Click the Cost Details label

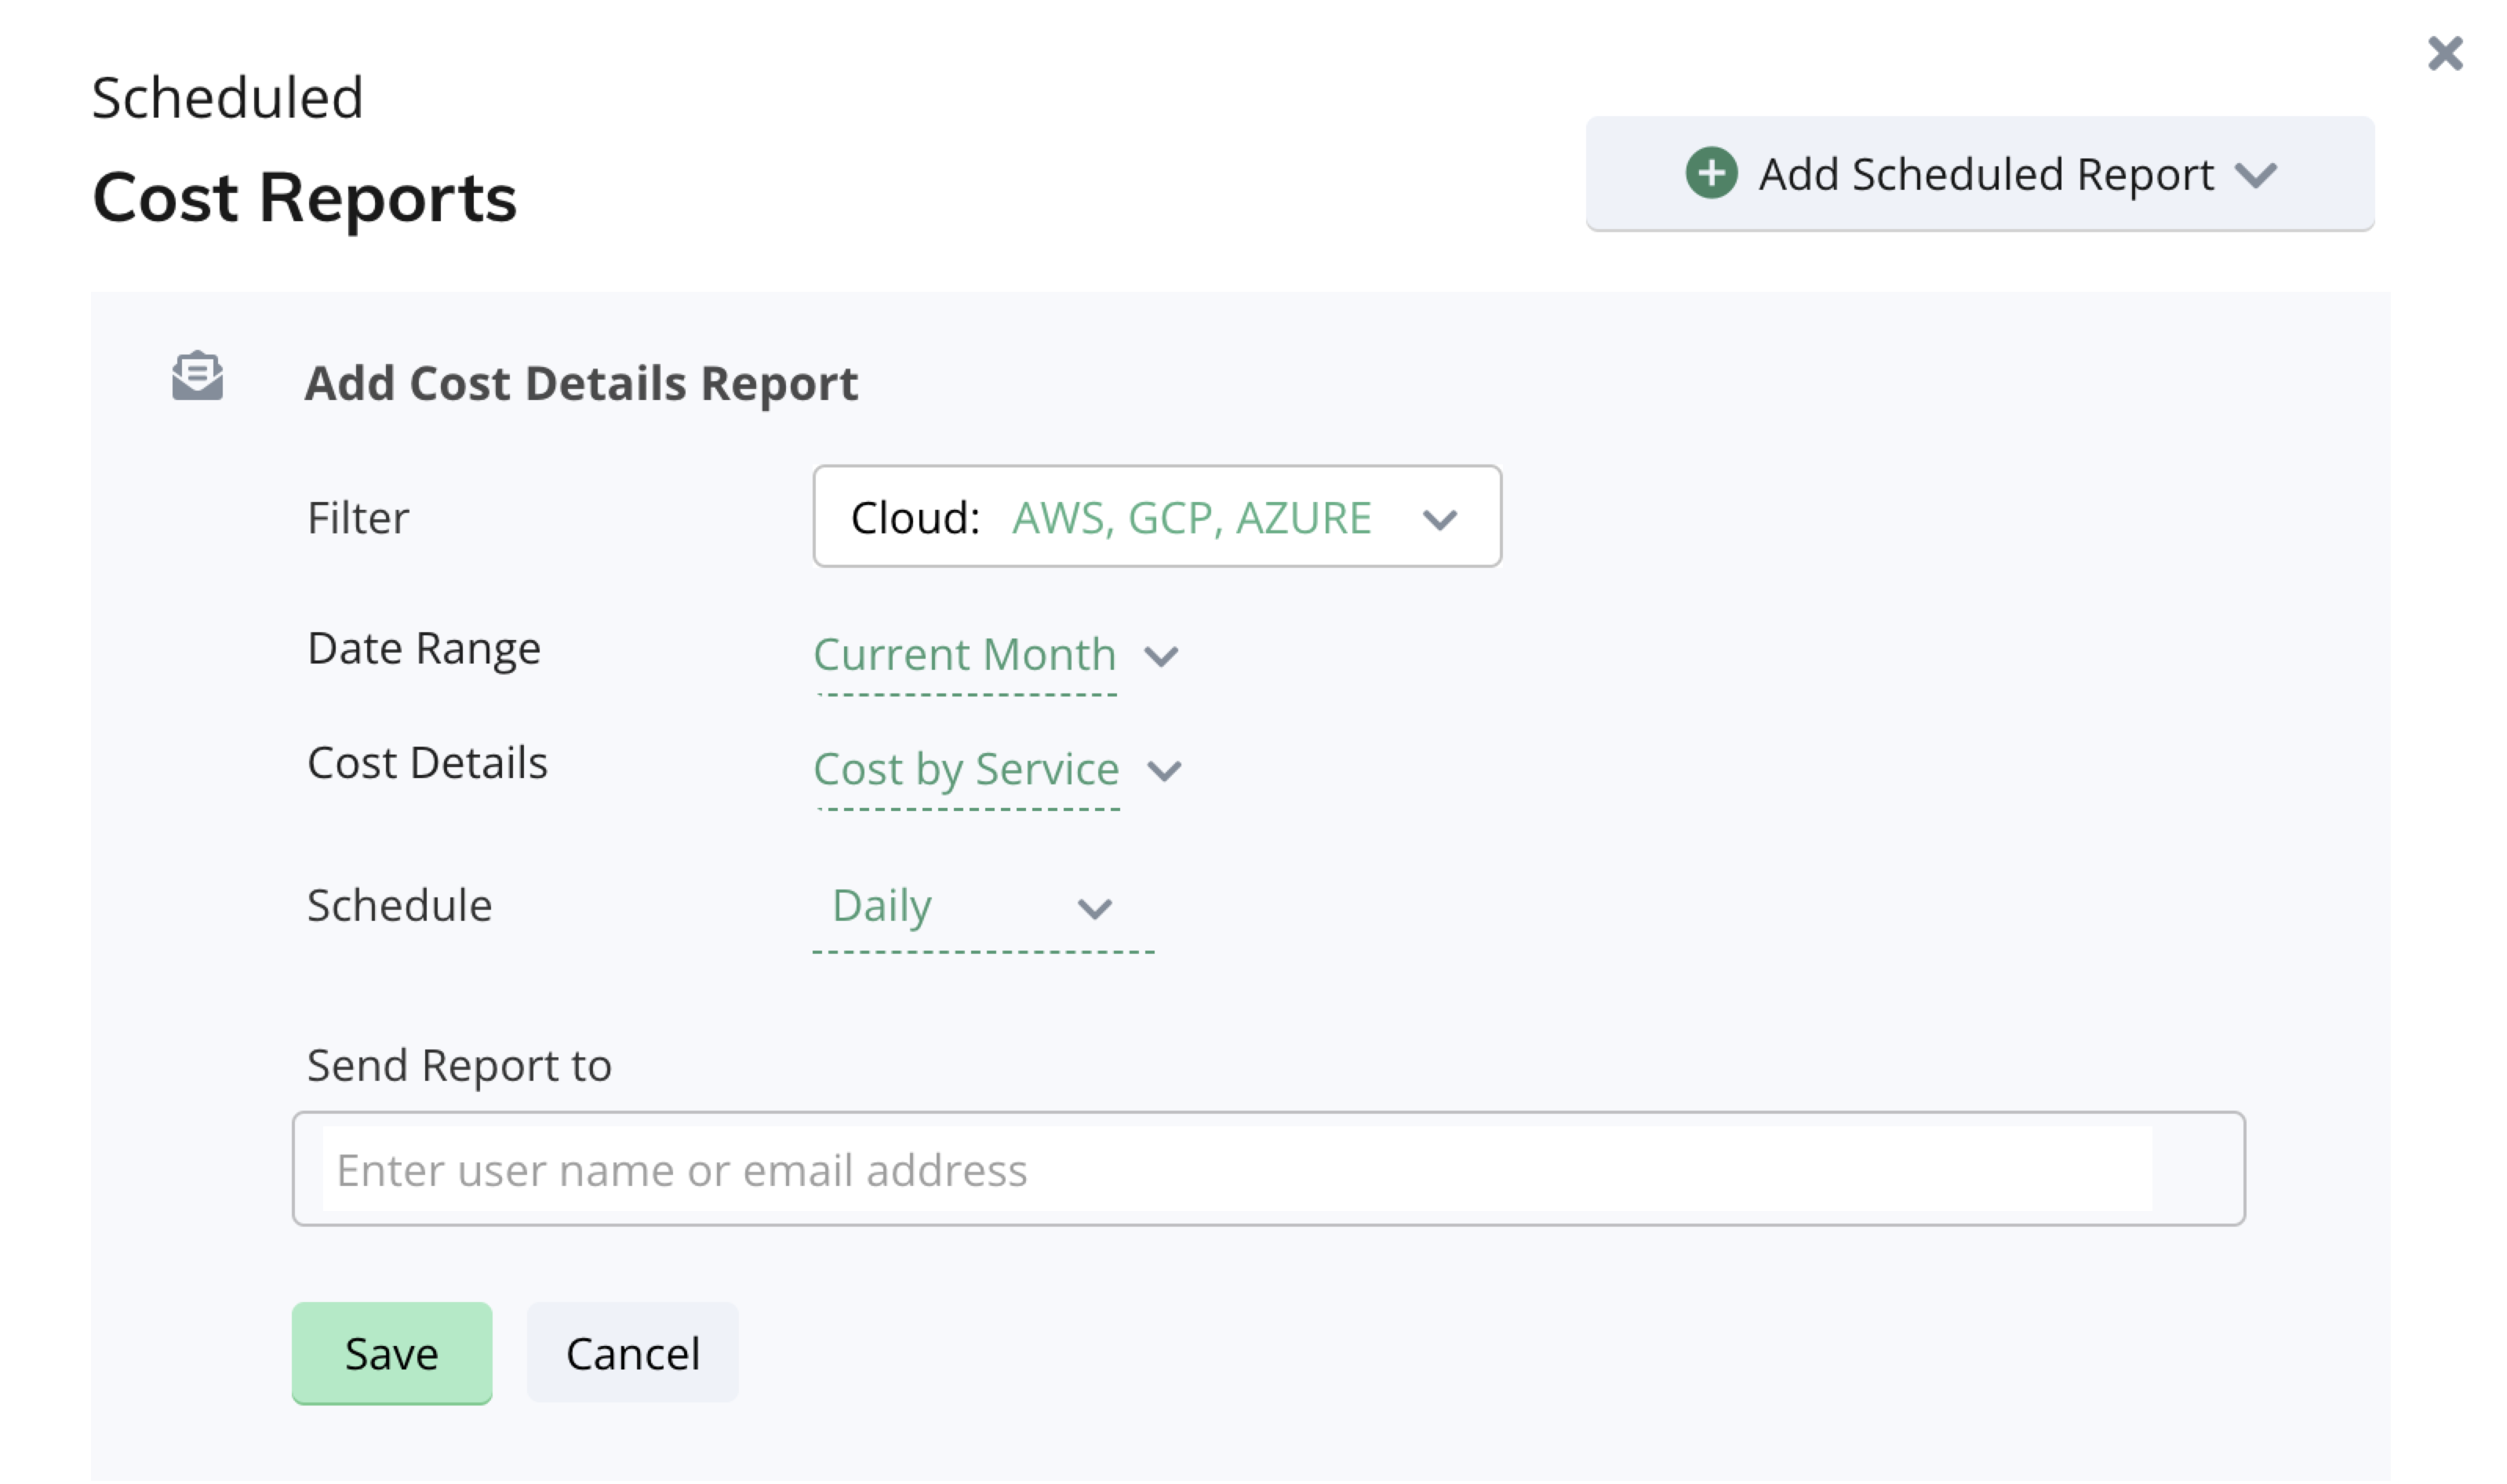(428, 764)
